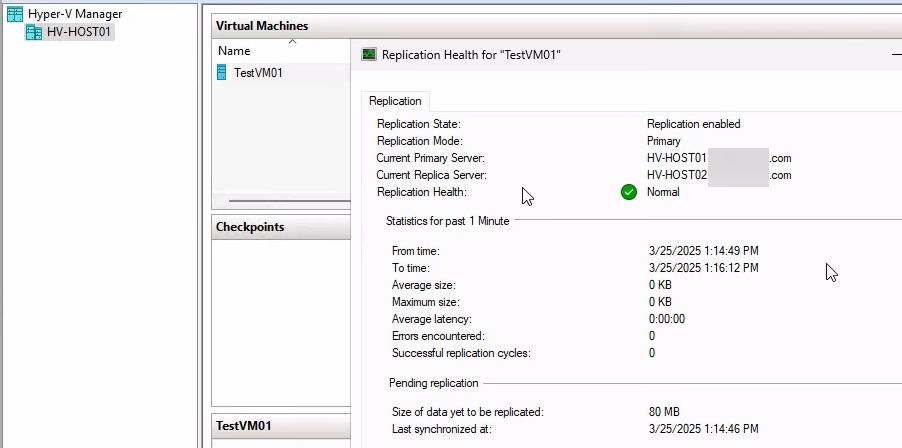Click the 'Last synchronized at:' label
This screenshot has width=902, height=448.
(442, 429)
